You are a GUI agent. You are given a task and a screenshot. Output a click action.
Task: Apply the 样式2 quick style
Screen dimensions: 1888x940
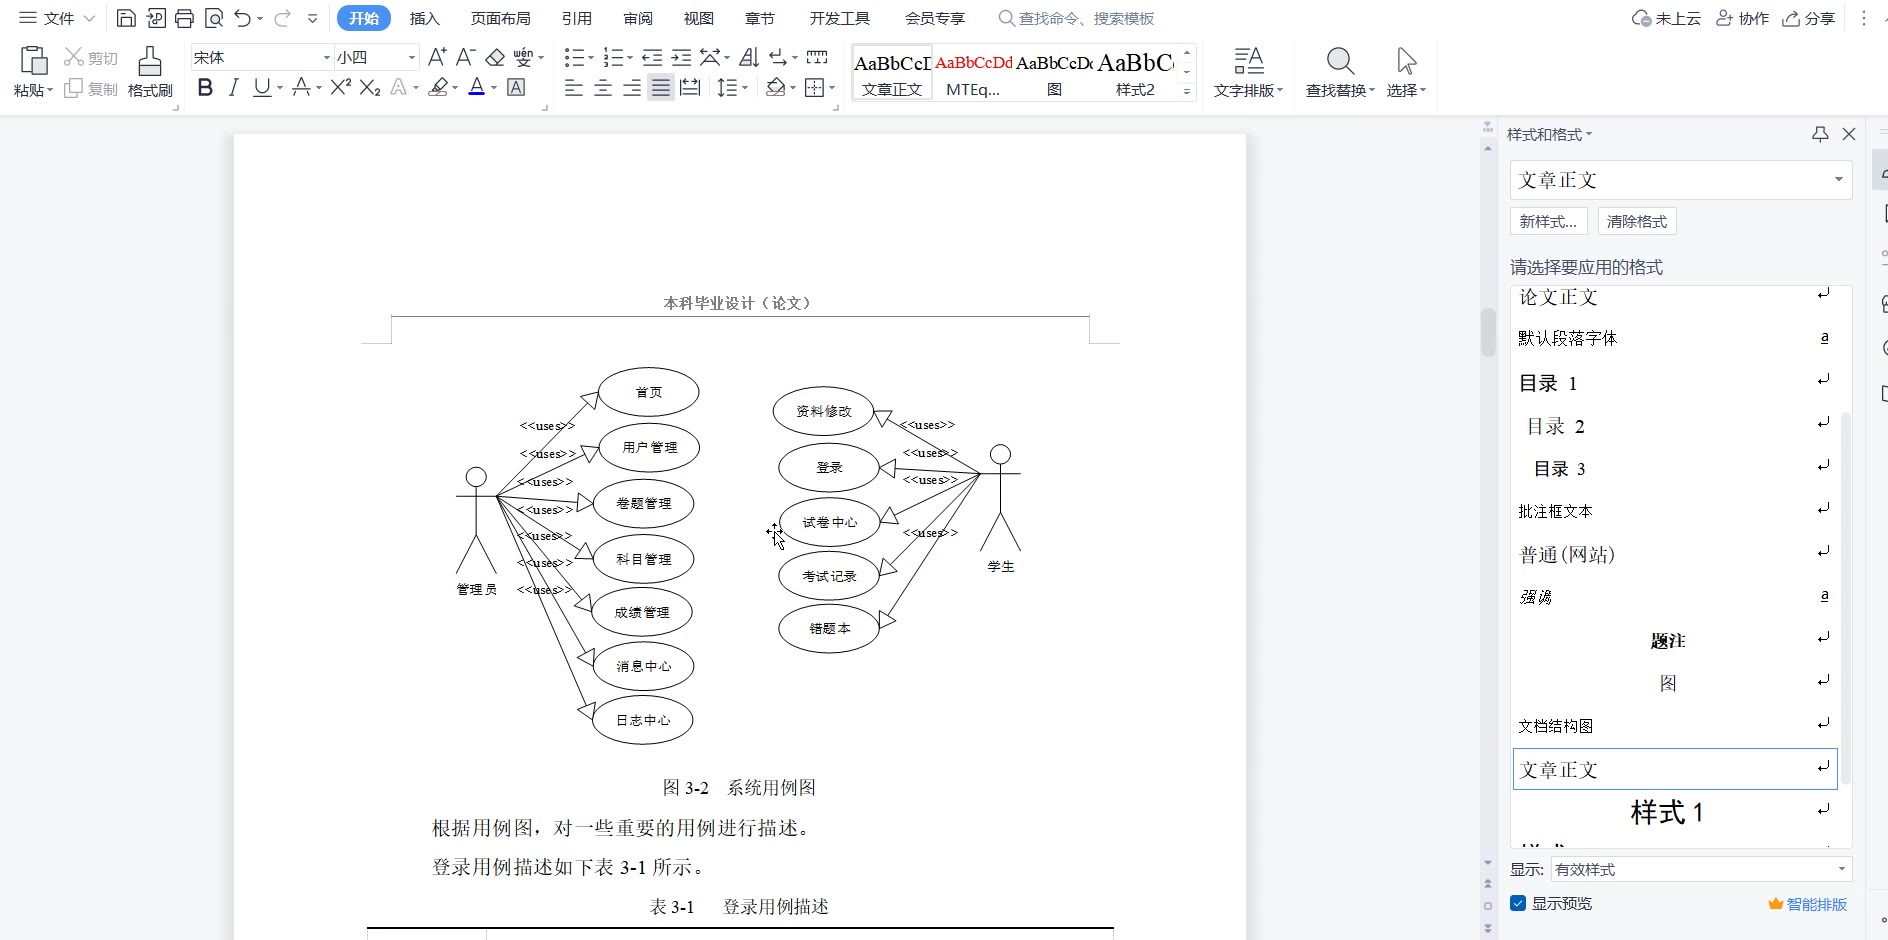point(1135,72)
